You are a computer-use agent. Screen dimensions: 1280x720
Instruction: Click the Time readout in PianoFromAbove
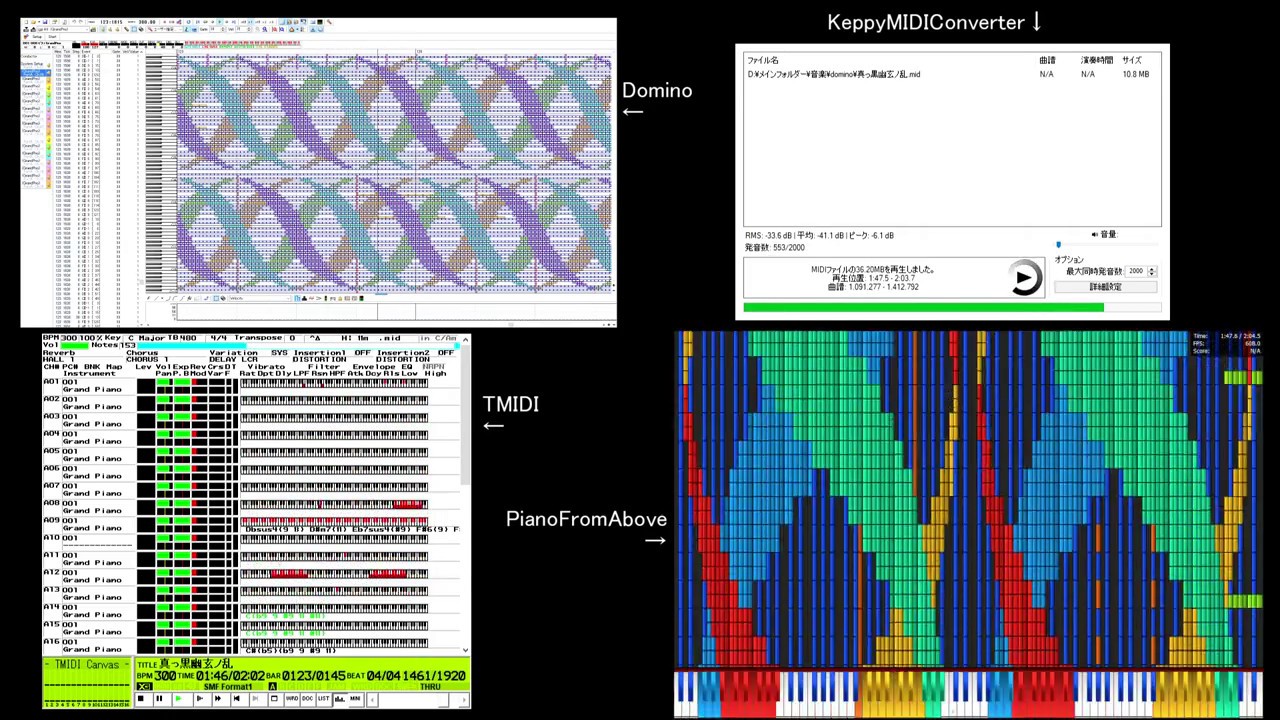click(1226, 336)
